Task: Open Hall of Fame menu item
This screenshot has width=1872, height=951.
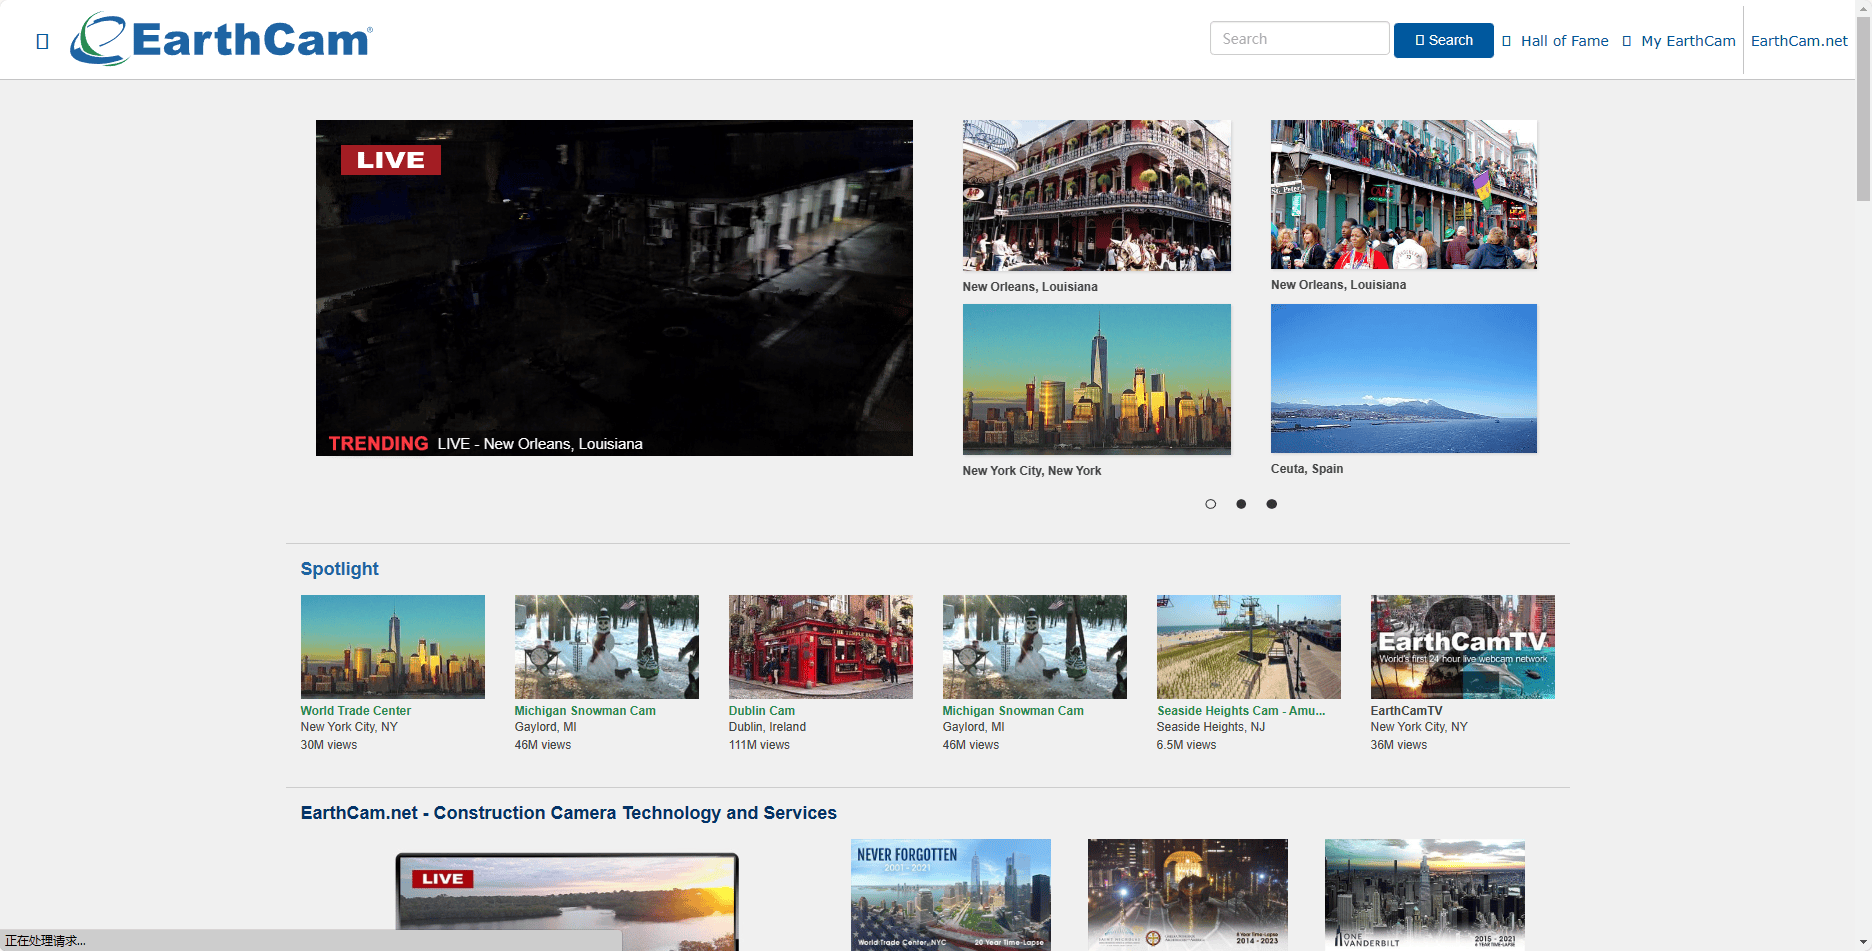Action: tap(1564, 41)
